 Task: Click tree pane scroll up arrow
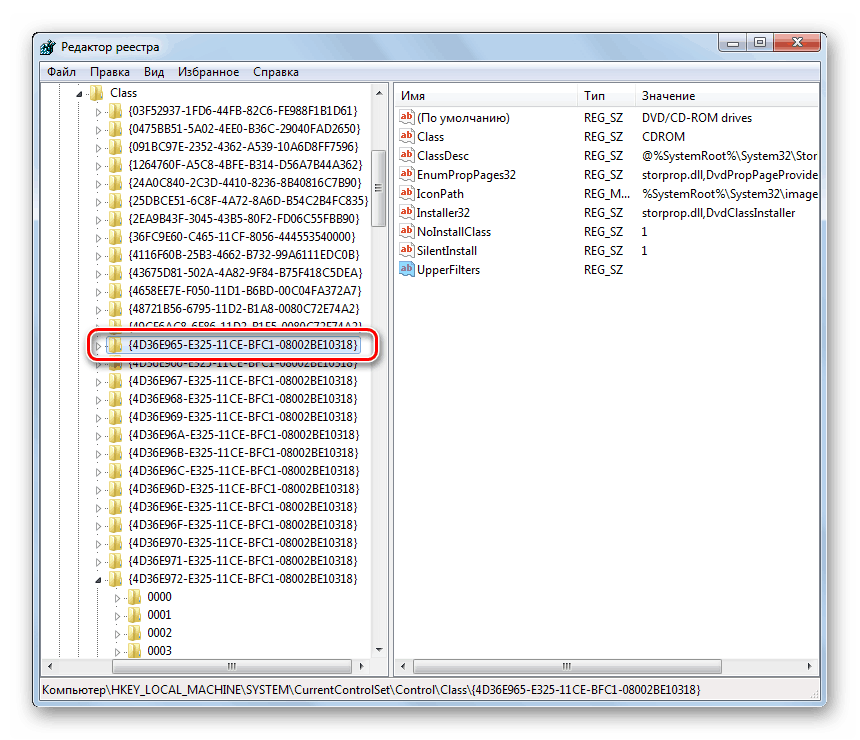pos(379,93)
